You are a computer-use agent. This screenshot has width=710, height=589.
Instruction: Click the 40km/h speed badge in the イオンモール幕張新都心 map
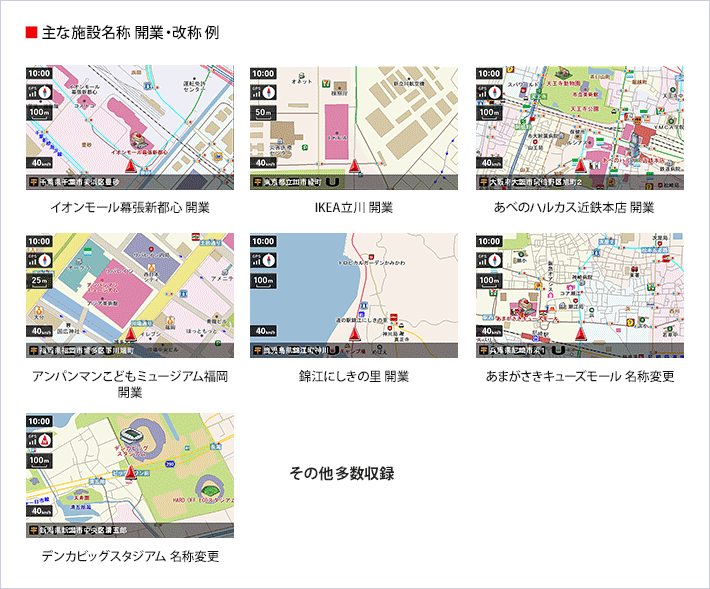[x=39, y=163]
